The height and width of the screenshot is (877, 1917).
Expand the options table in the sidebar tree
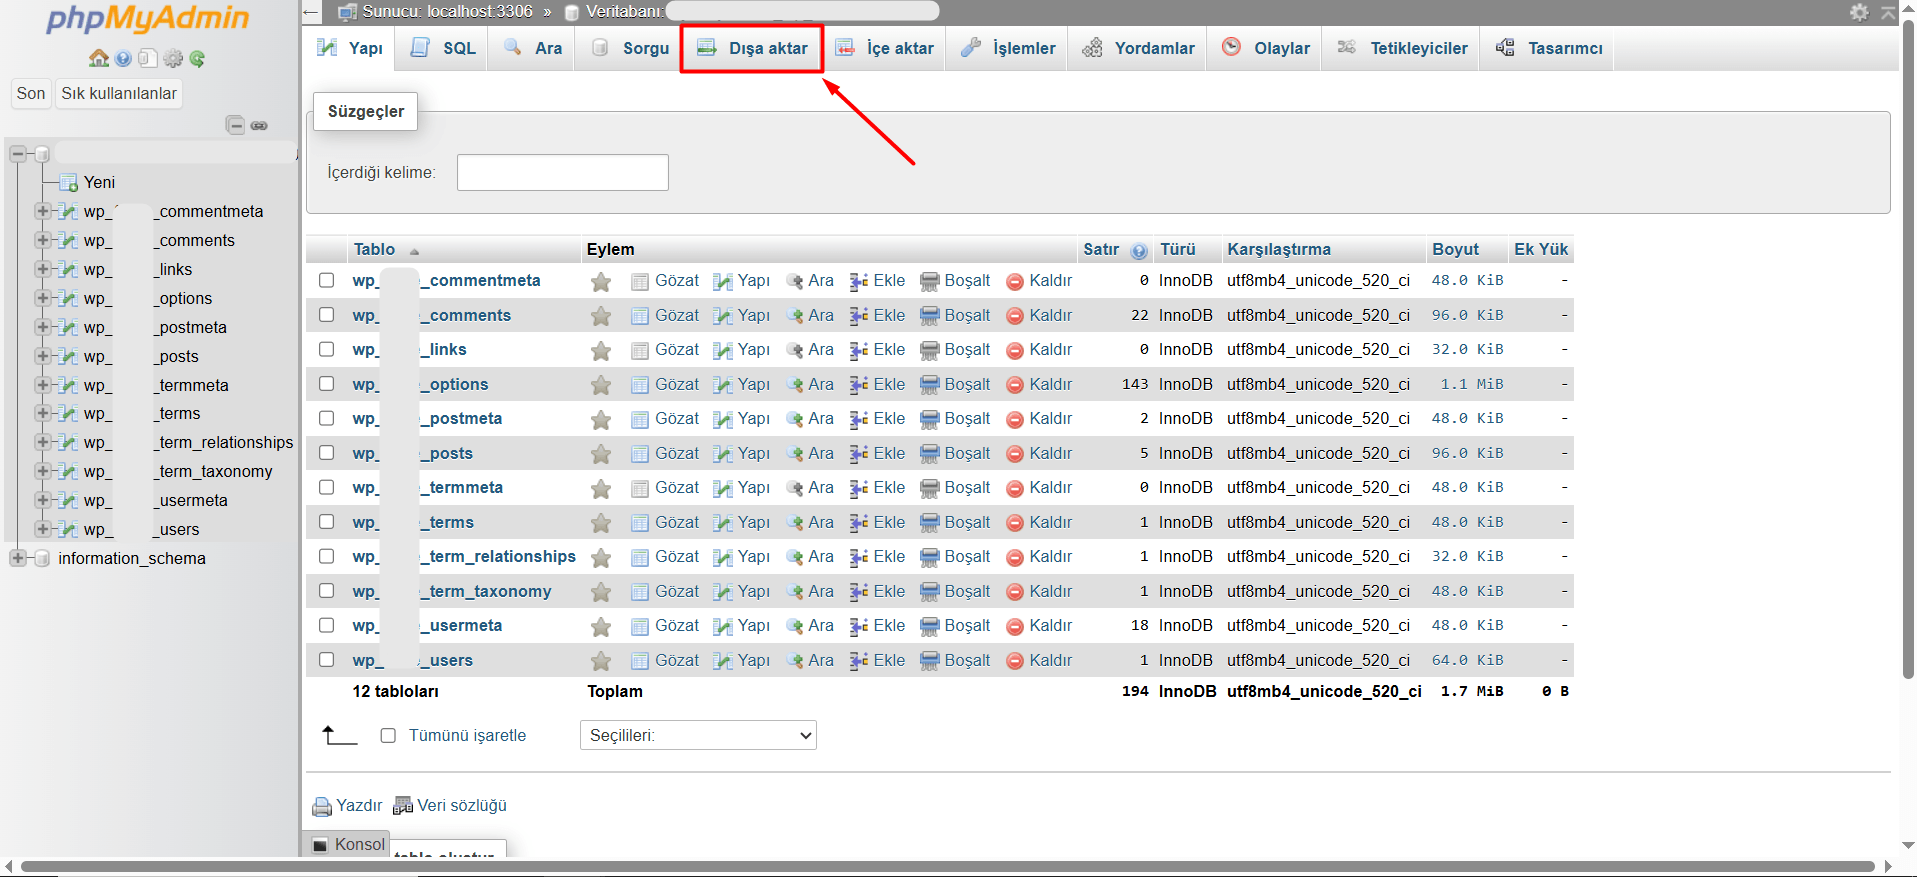pyautogui.click(x=42, y=298)
